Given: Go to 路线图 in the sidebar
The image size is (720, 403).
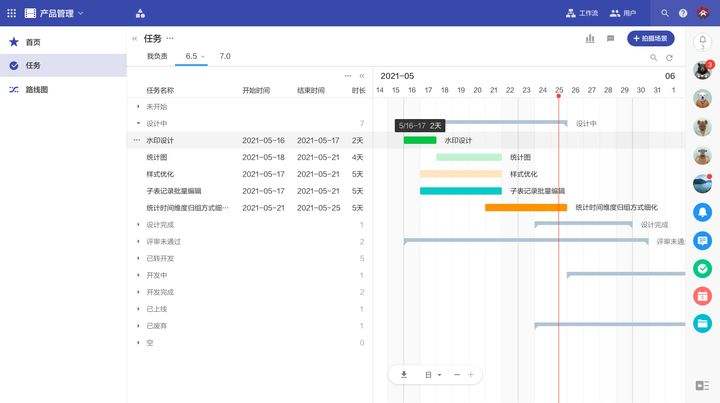Looking at the screenshot, I should 37,89.
